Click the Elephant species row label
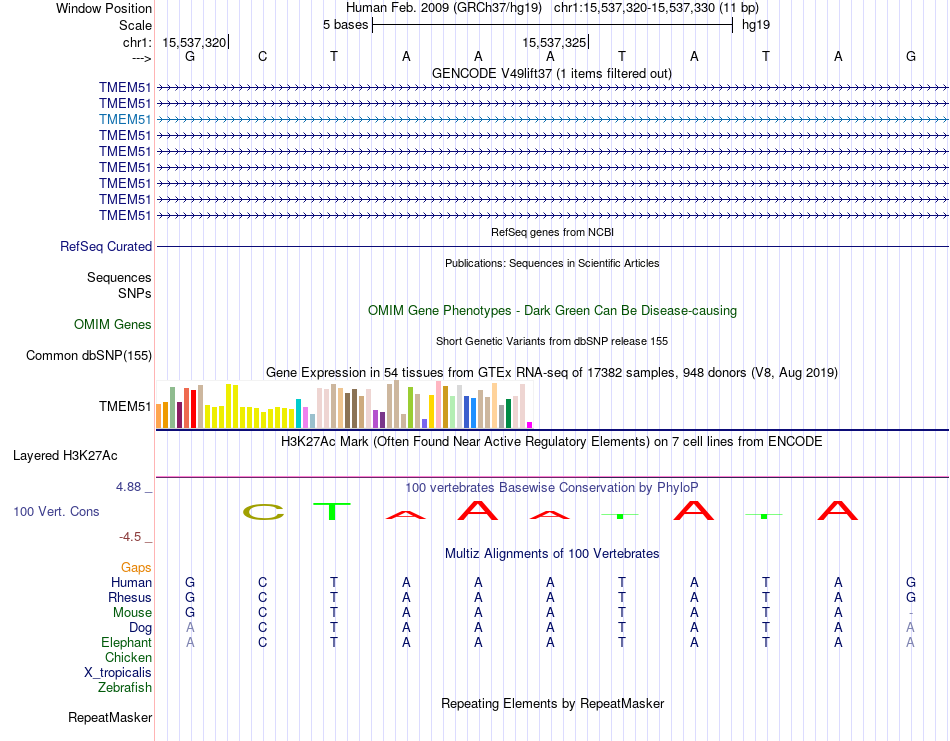Screen dimensions: 950x741 pyautogui.click(x=126, y=642)
